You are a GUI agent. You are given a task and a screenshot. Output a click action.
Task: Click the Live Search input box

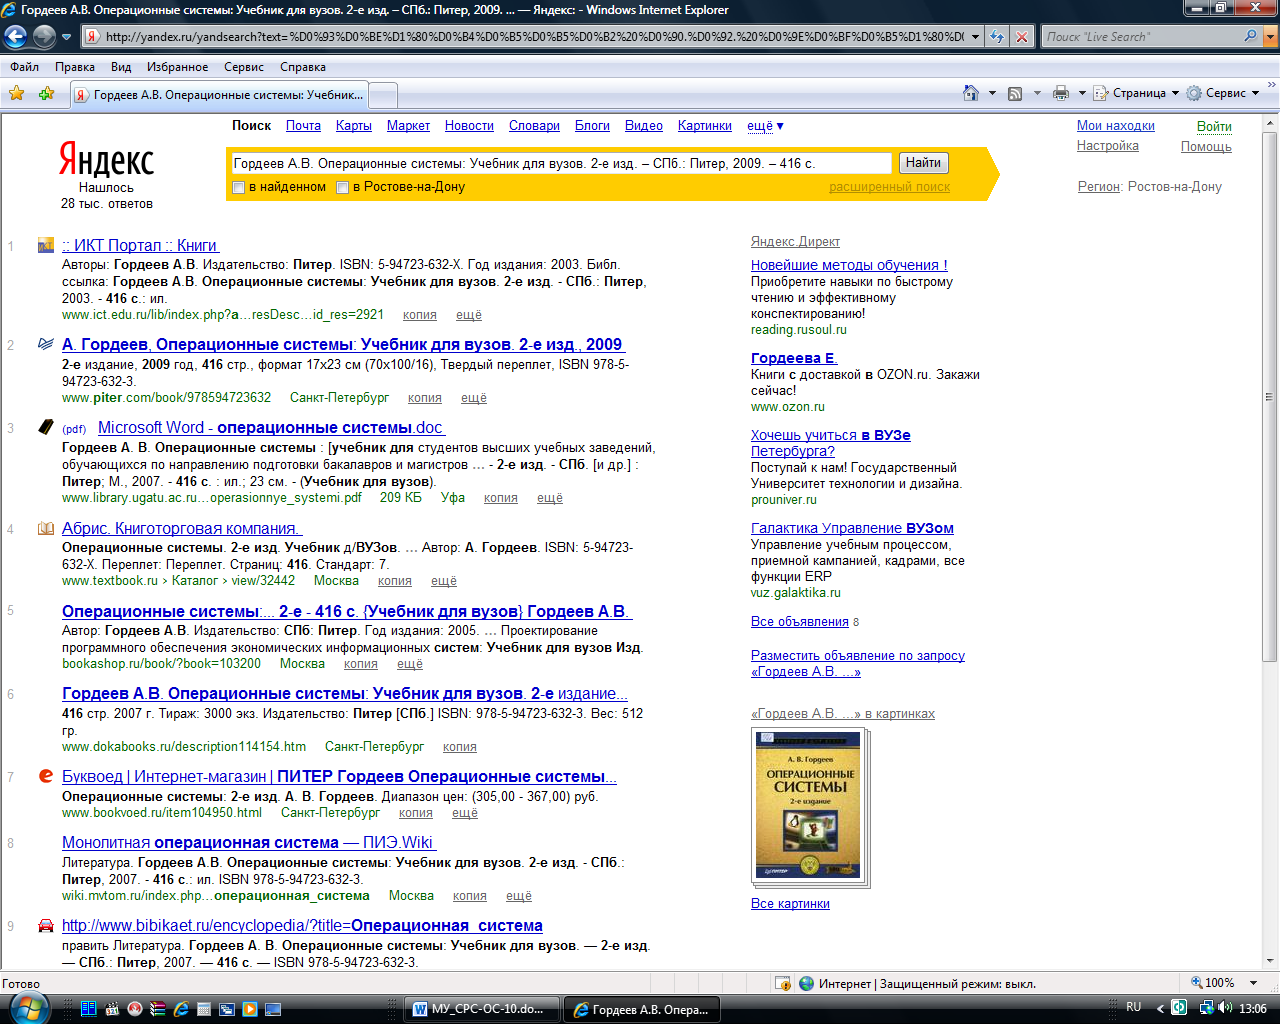[1142, 37]
